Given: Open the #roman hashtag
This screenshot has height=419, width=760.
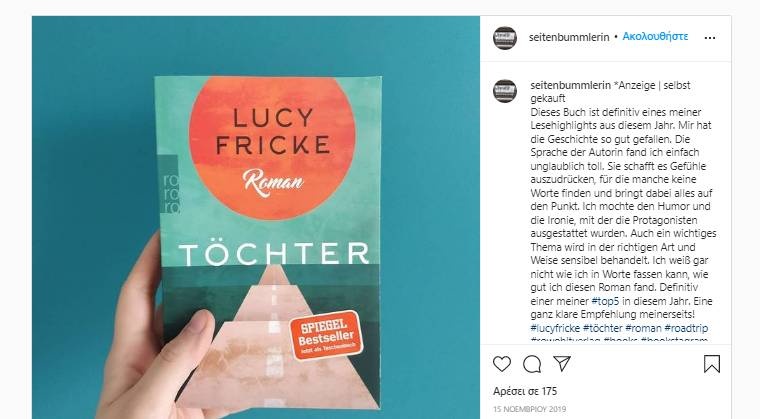Looking at the screenshot, I should tap(643, 328).
